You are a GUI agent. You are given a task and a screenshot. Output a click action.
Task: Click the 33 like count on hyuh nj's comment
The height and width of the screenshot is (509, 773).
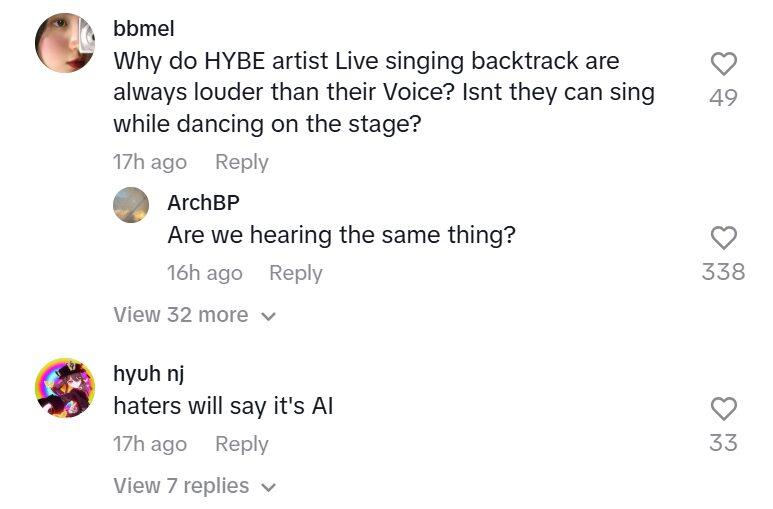723,443
